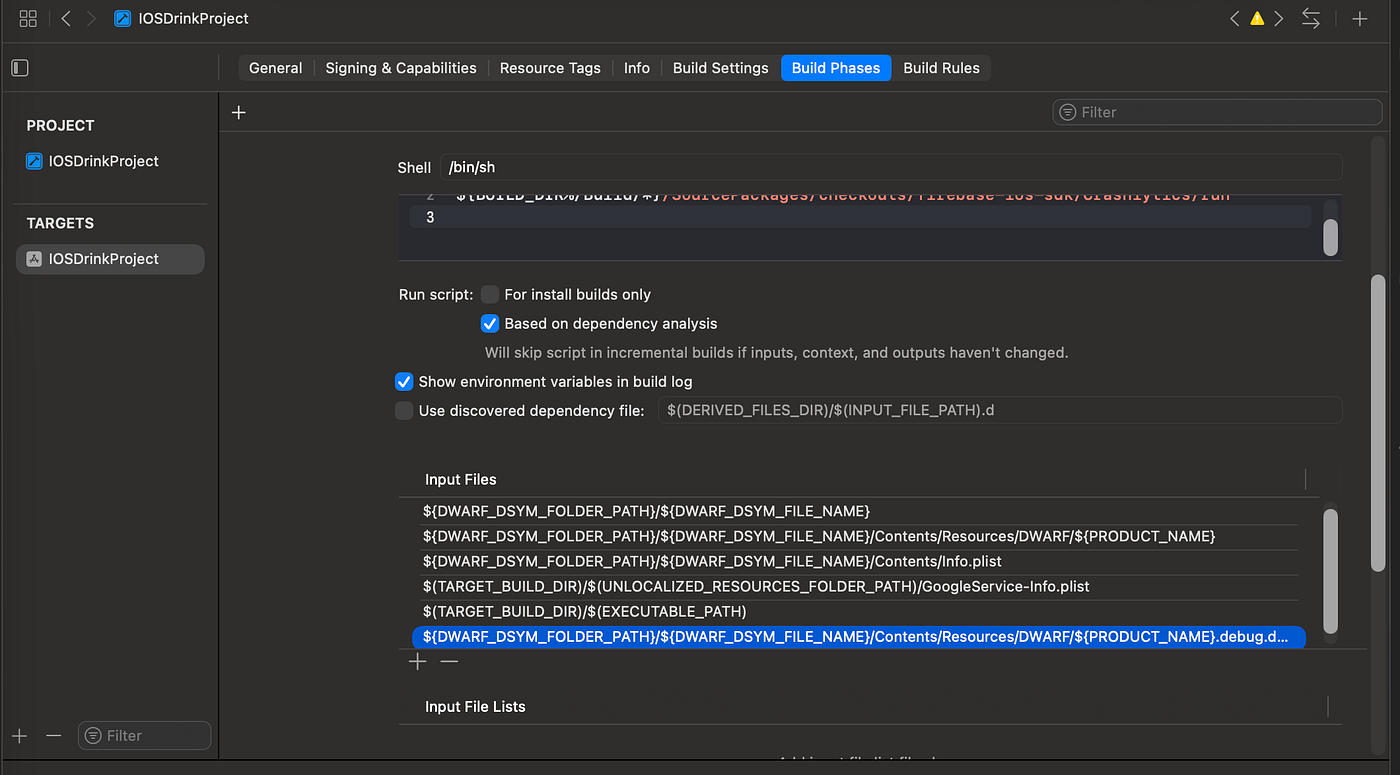The image size is (1400, 775).
Task: Click the script editor scrollbar thumb
Action: [x=1330, y=237]
